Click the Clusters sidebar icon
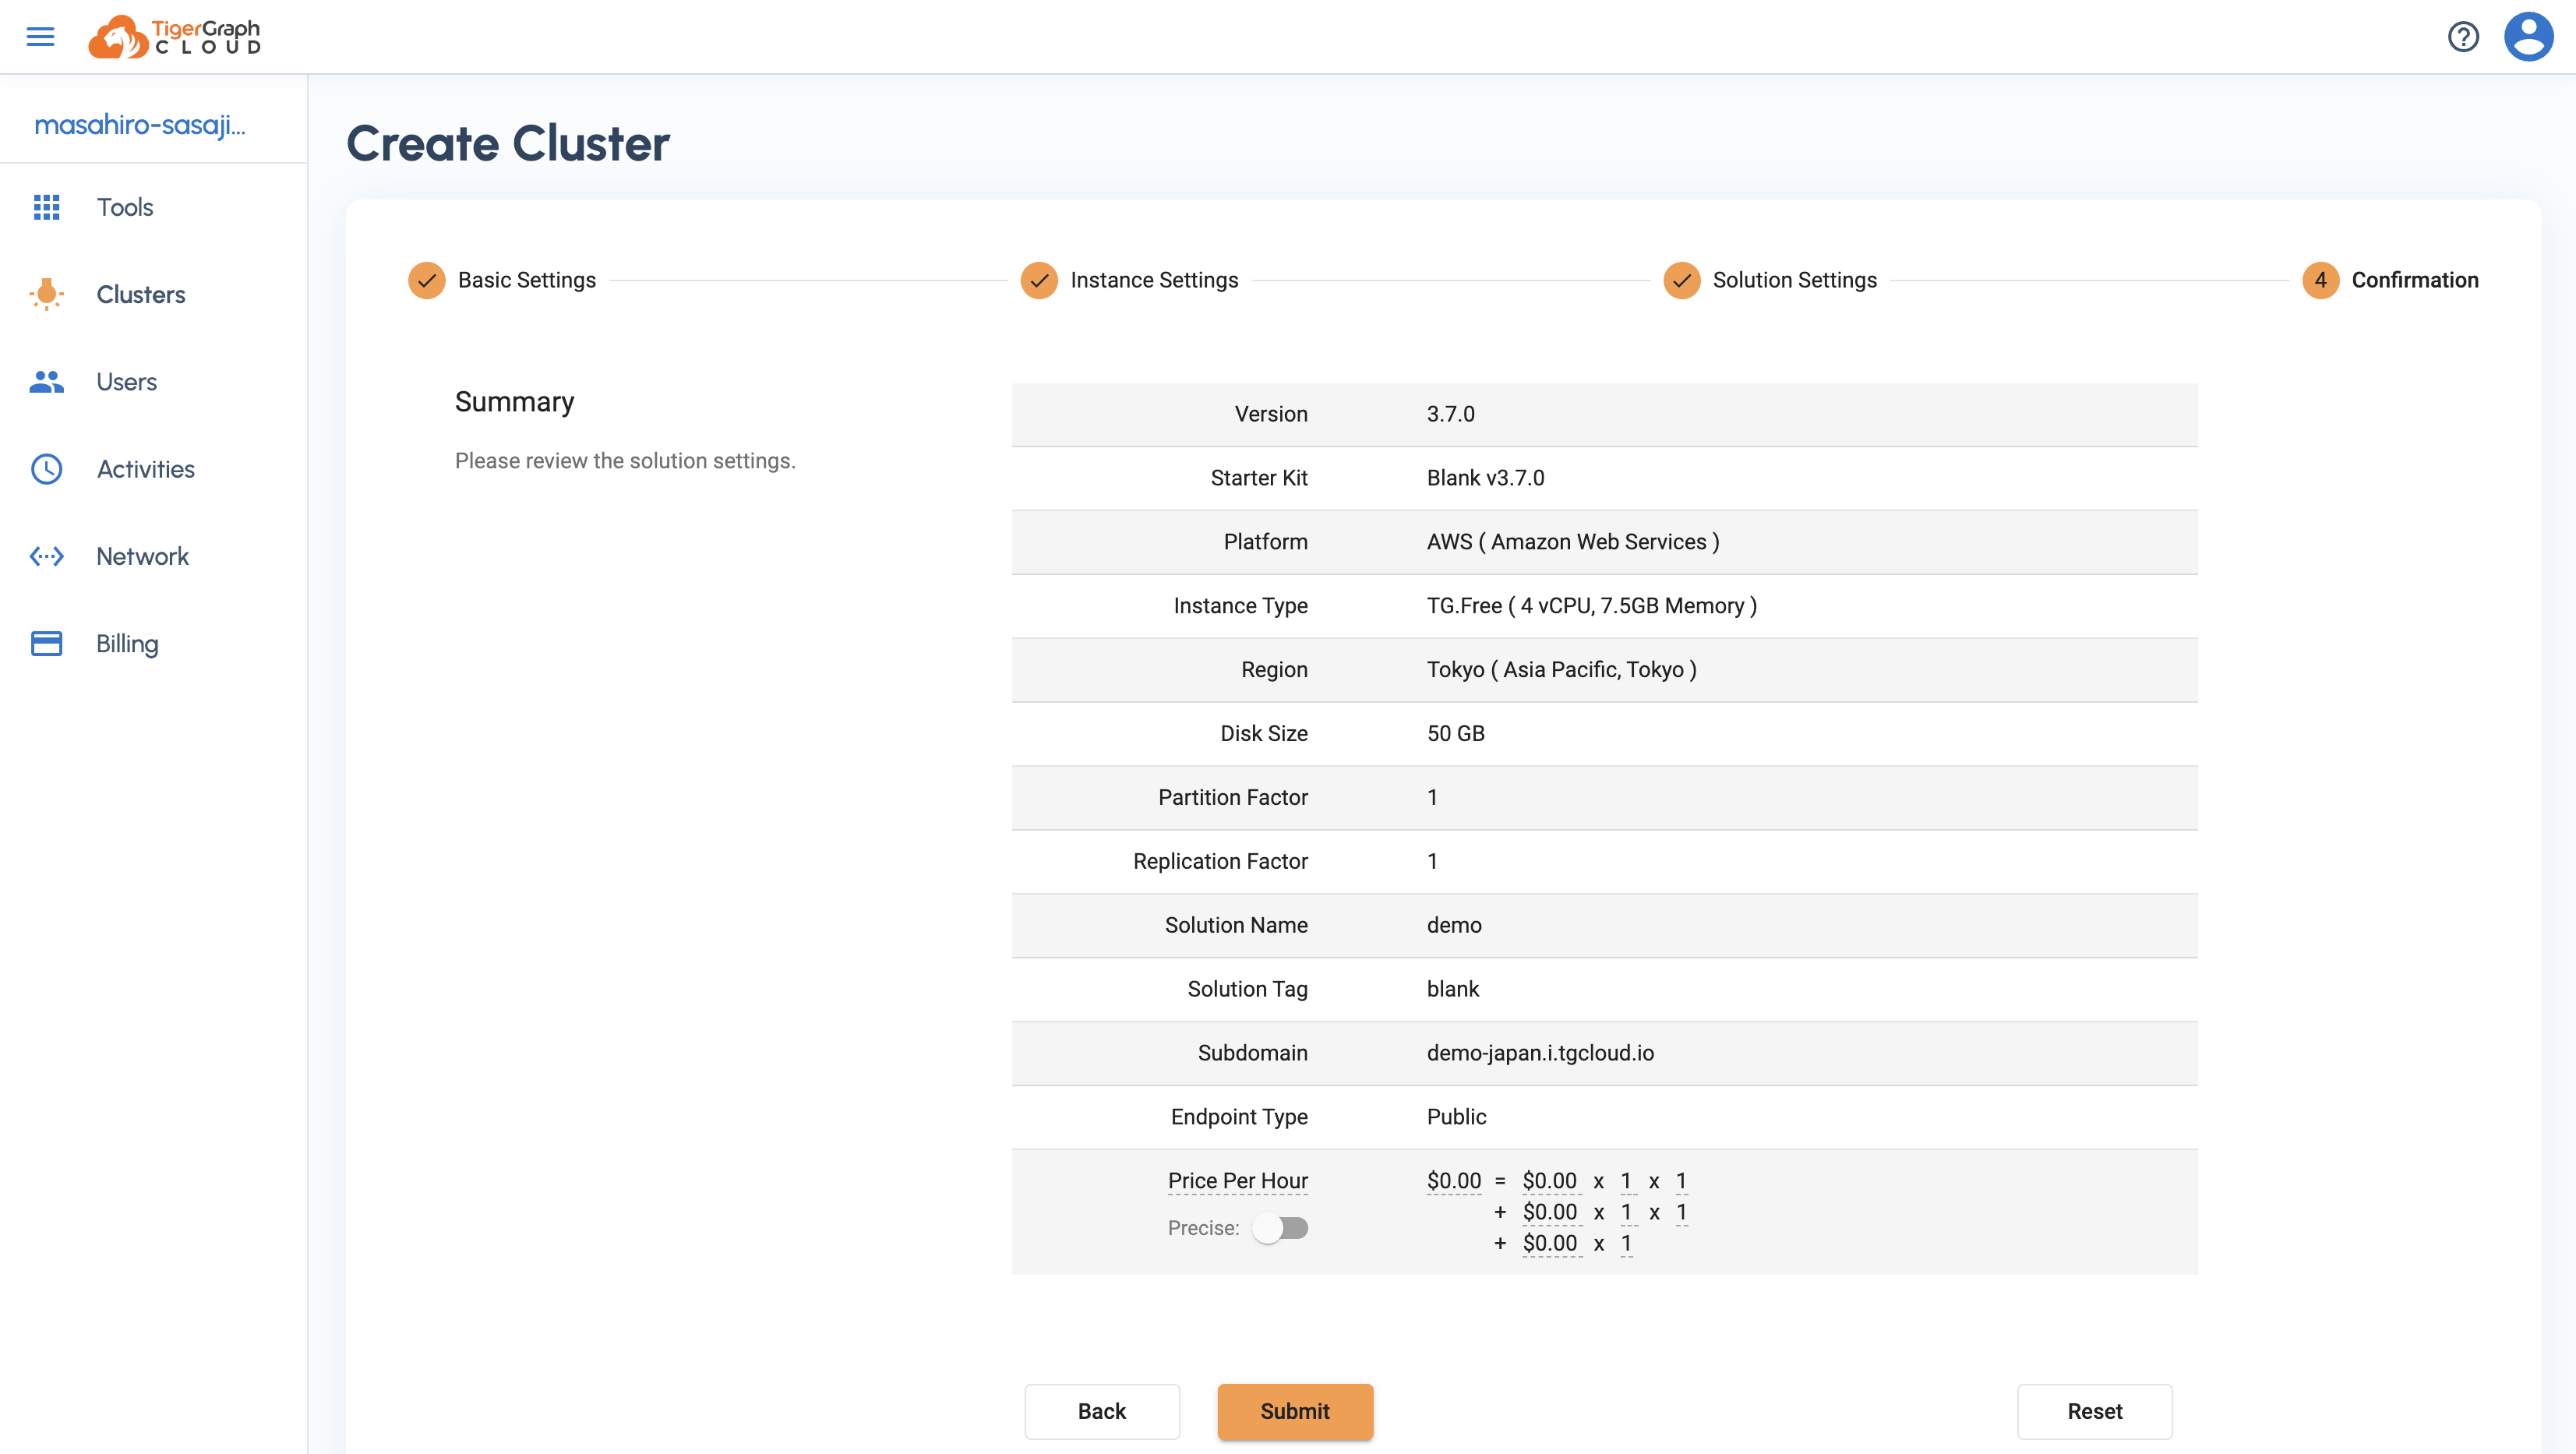 tap(46, 294)
